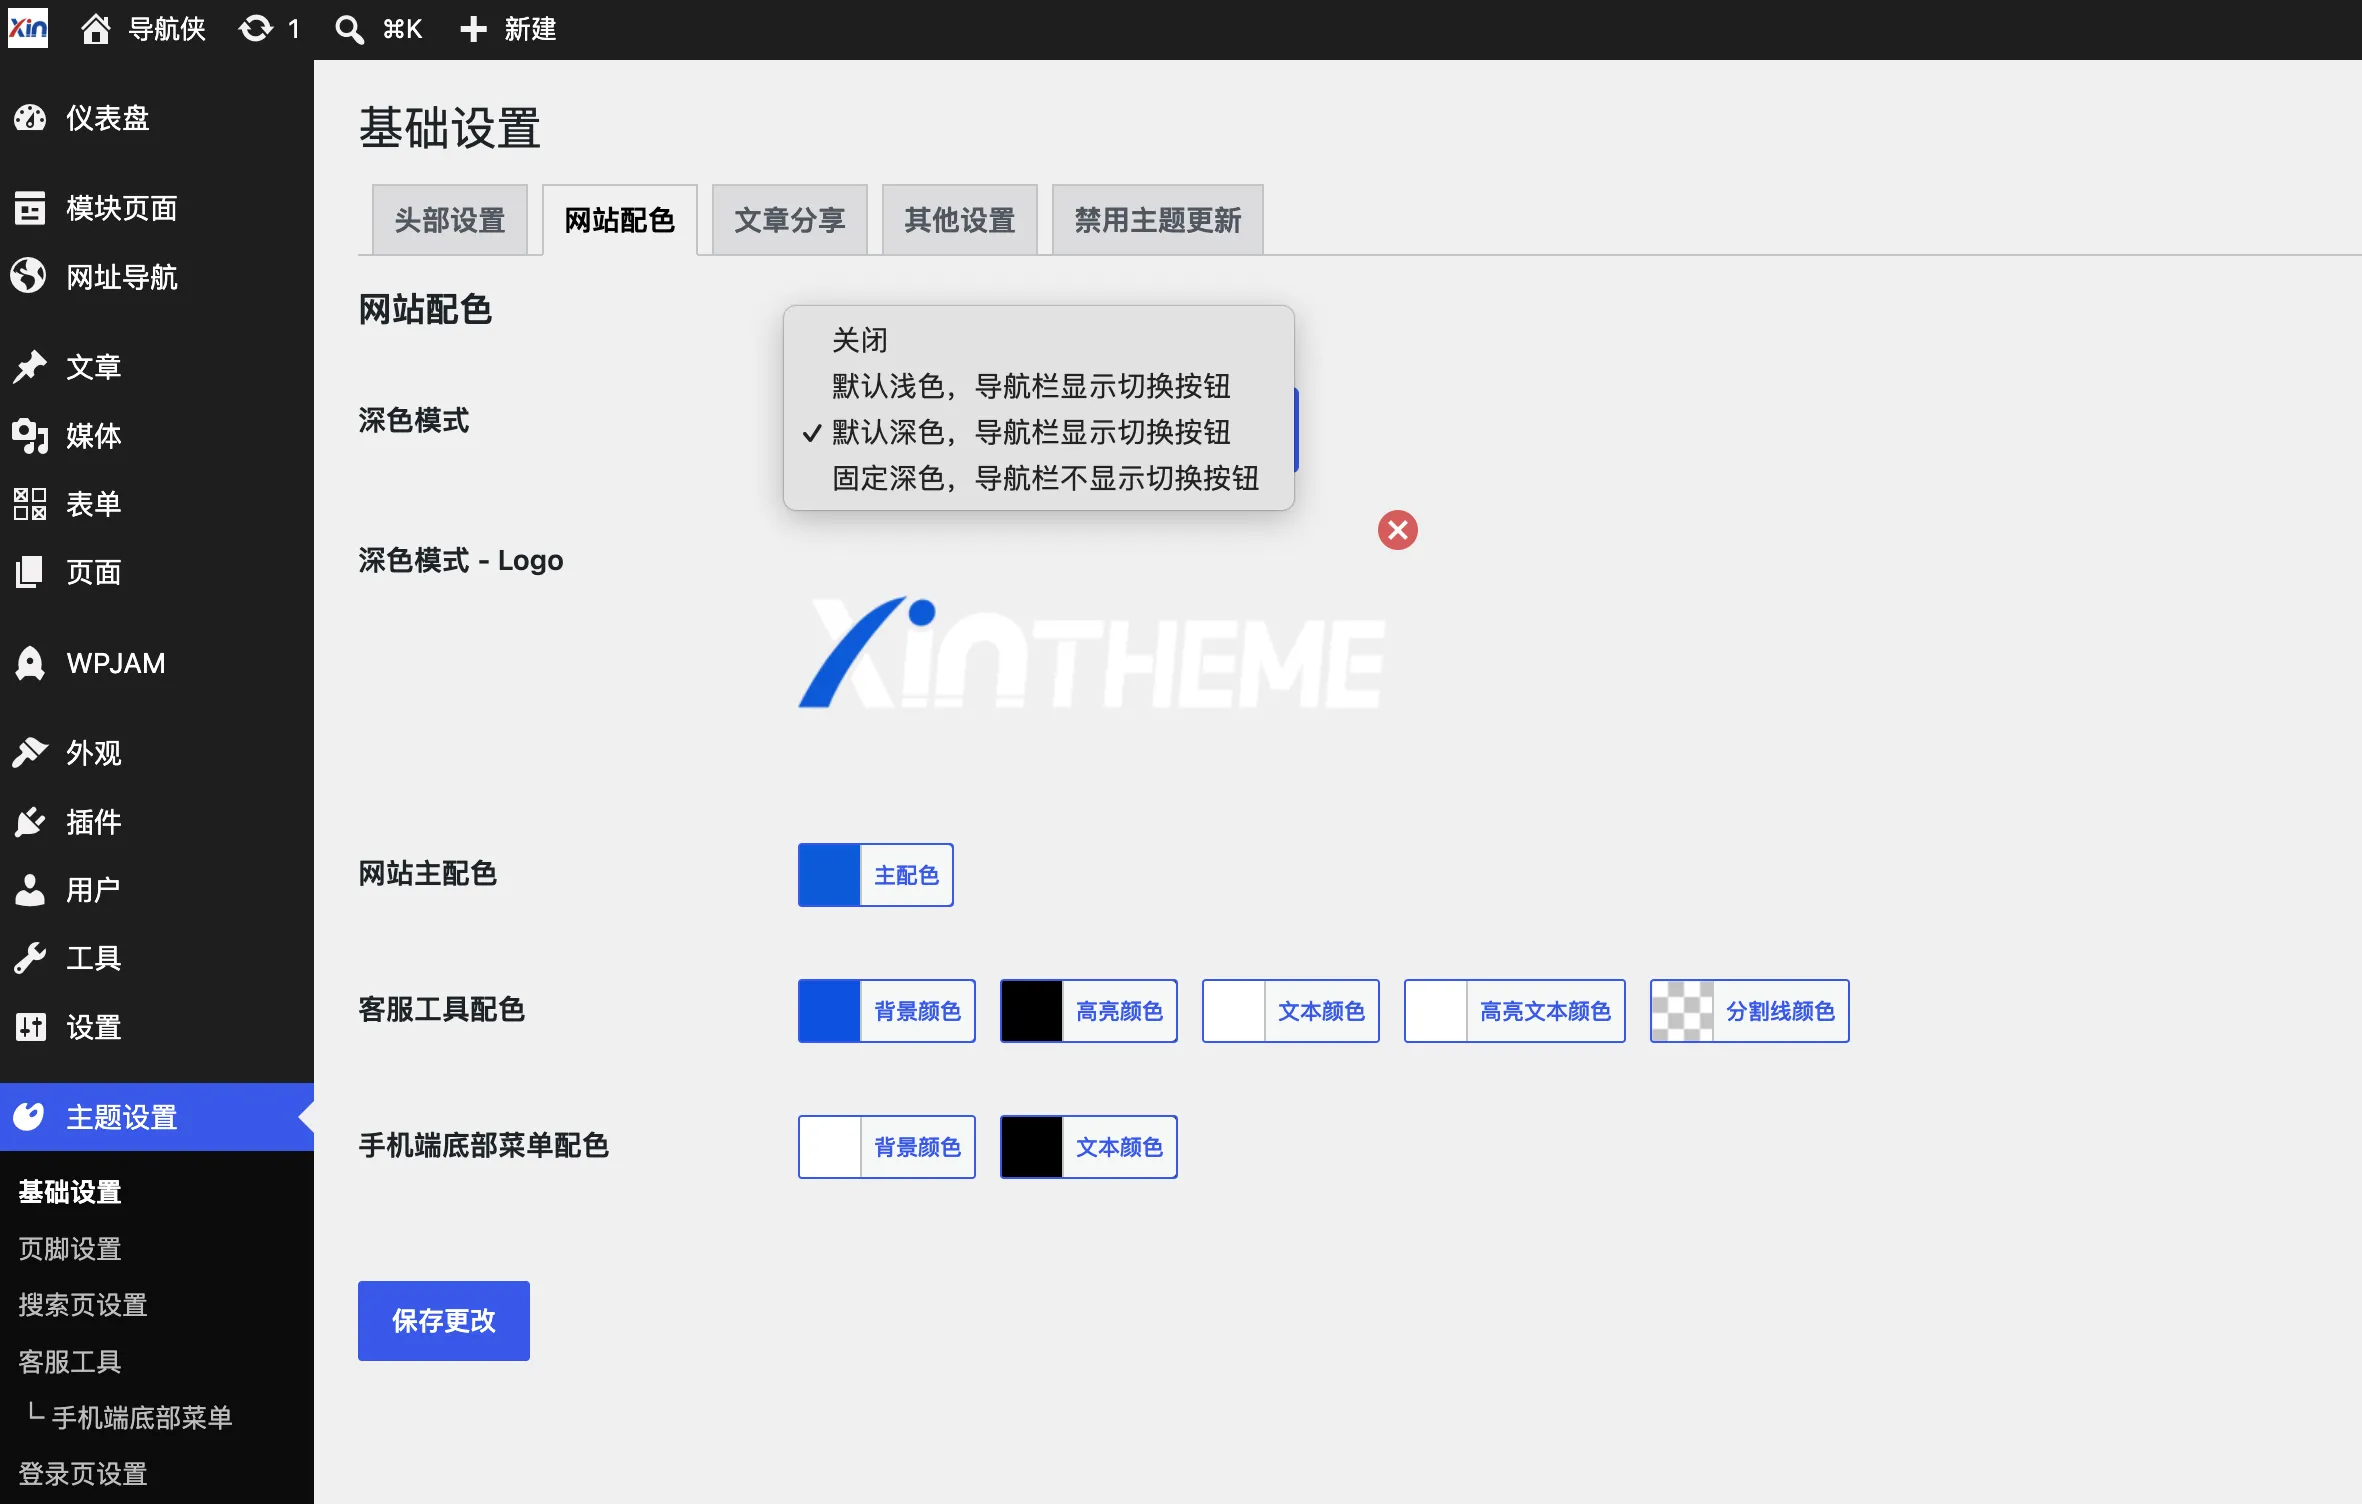Screen dimensions: 2362x1504
Task: Click the Xin site logo icon
Action: click(x=28, y=29)
